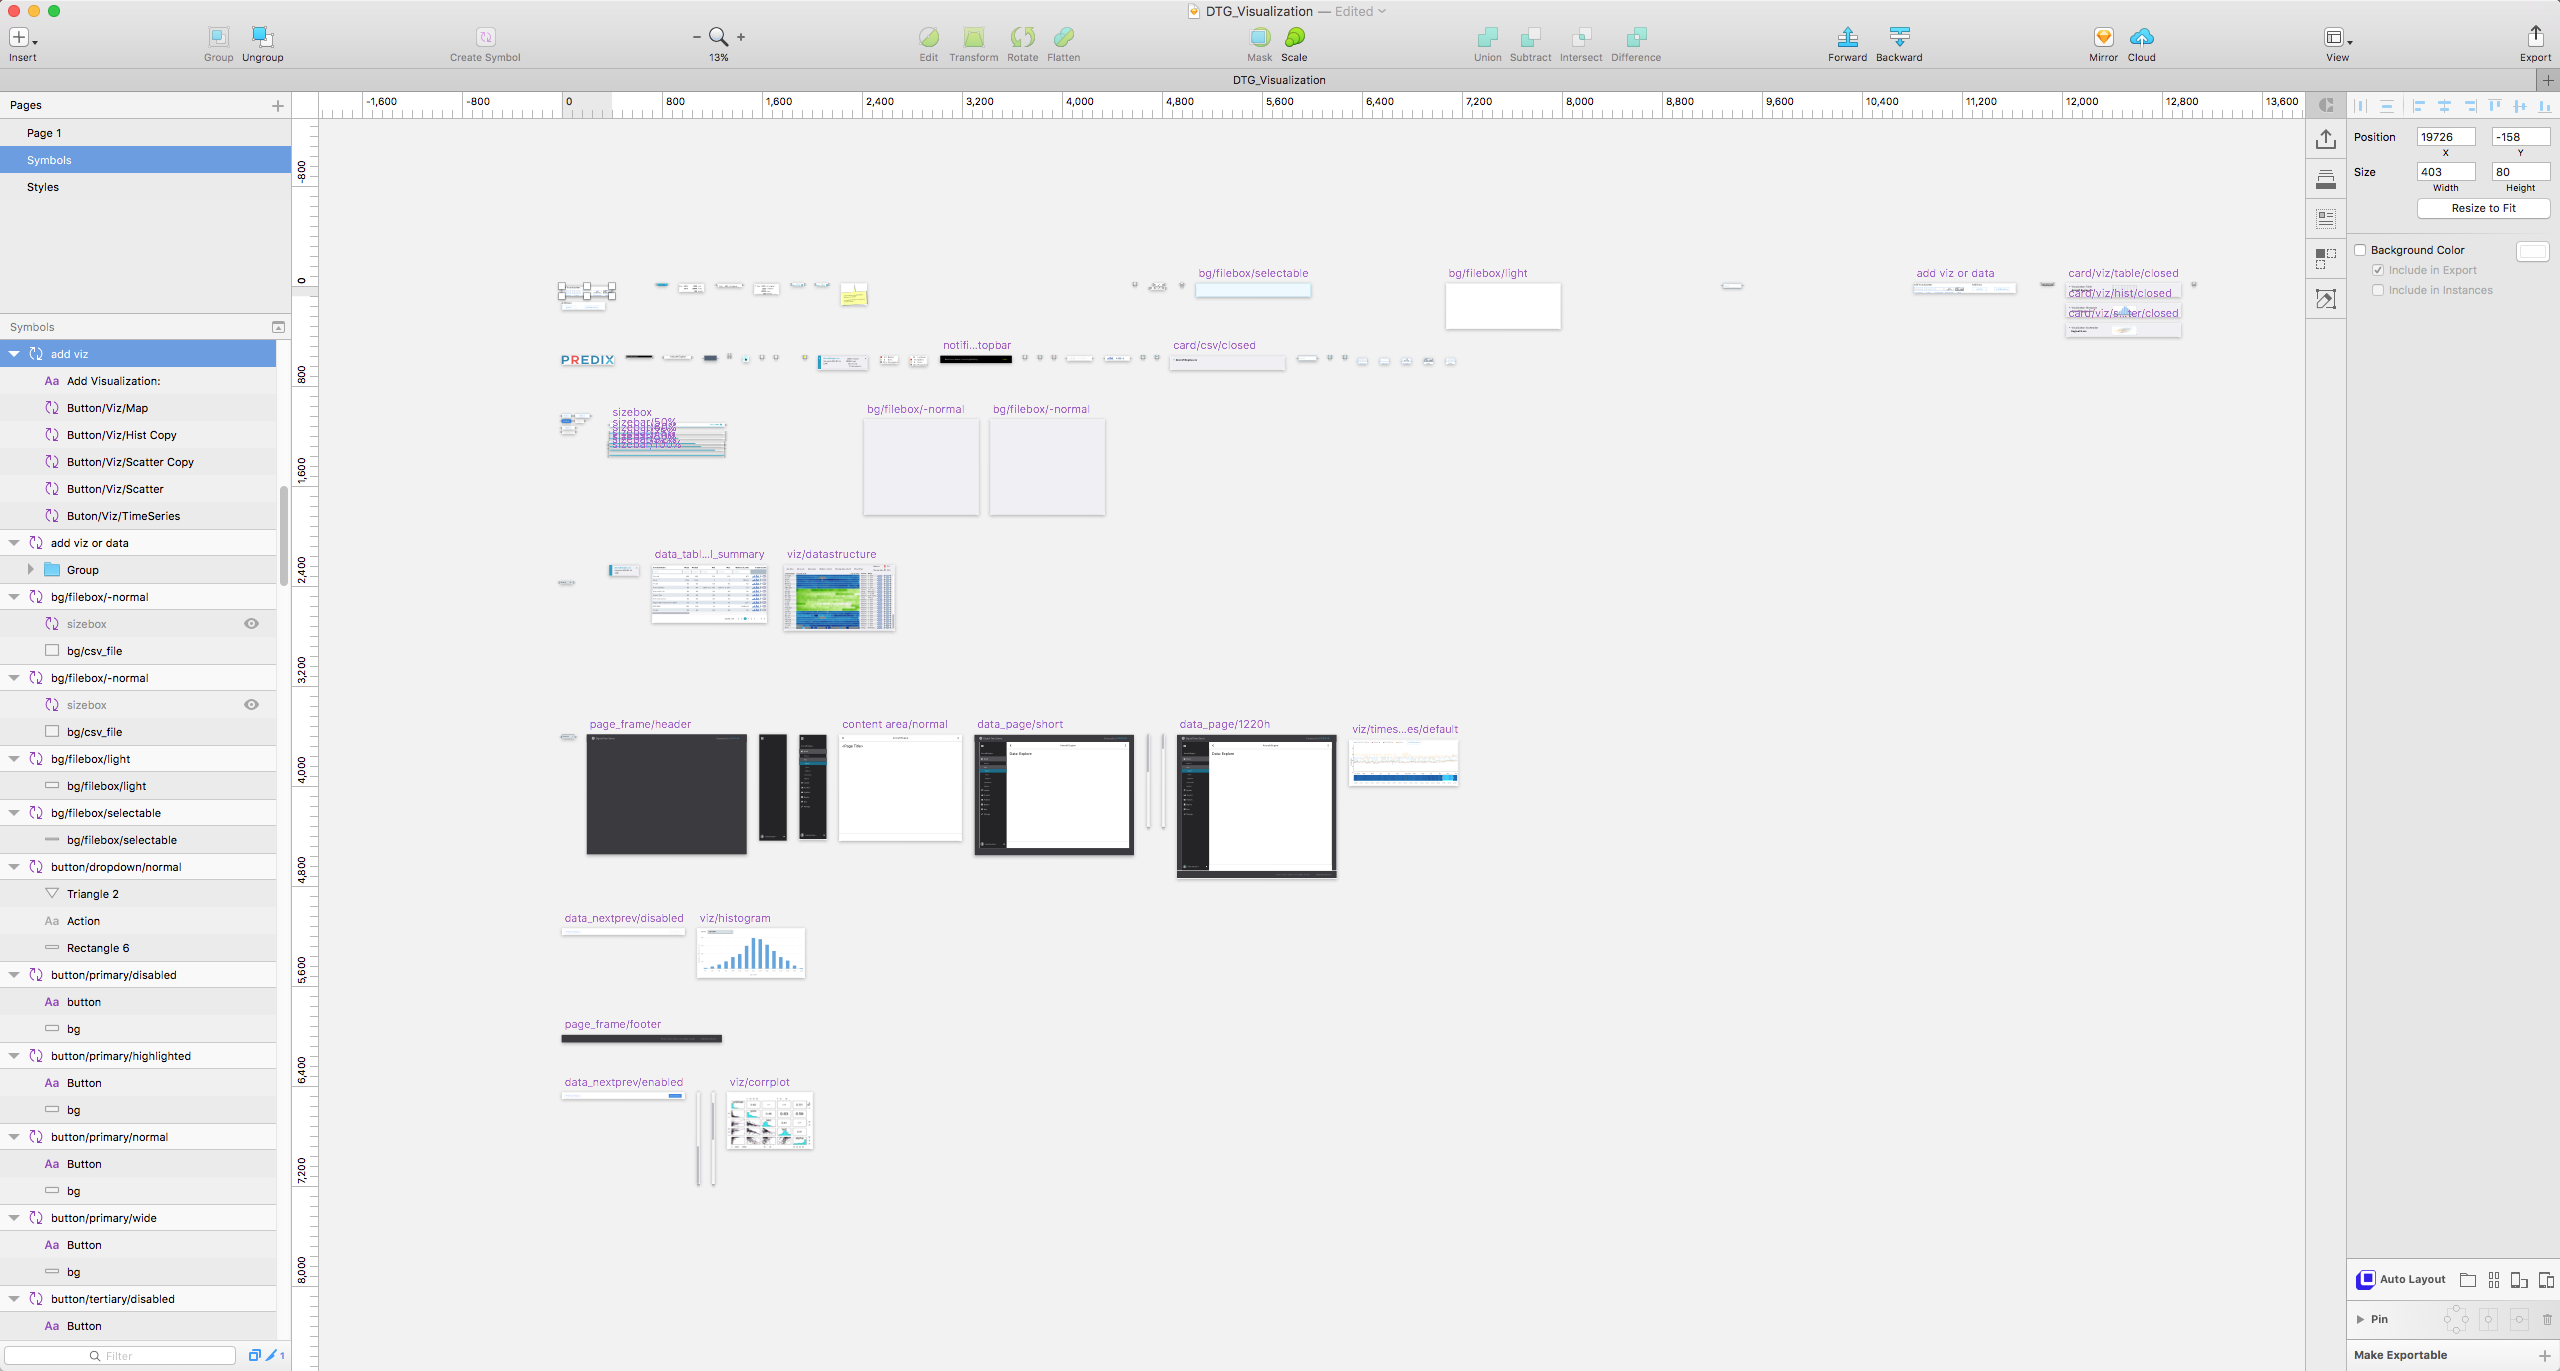Select the Rectangle 6 layer
This screenshot has width=2560, height=1371.
tap(138, 948)
